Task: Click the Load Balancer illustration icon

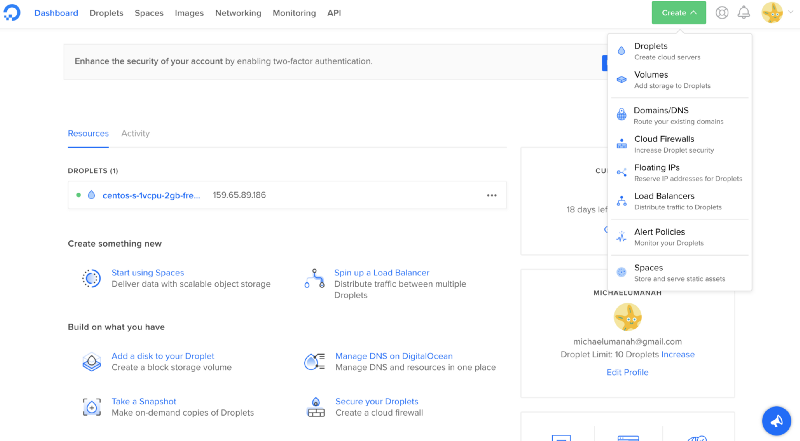Action: pyautogui.click(x=315, y=279)
